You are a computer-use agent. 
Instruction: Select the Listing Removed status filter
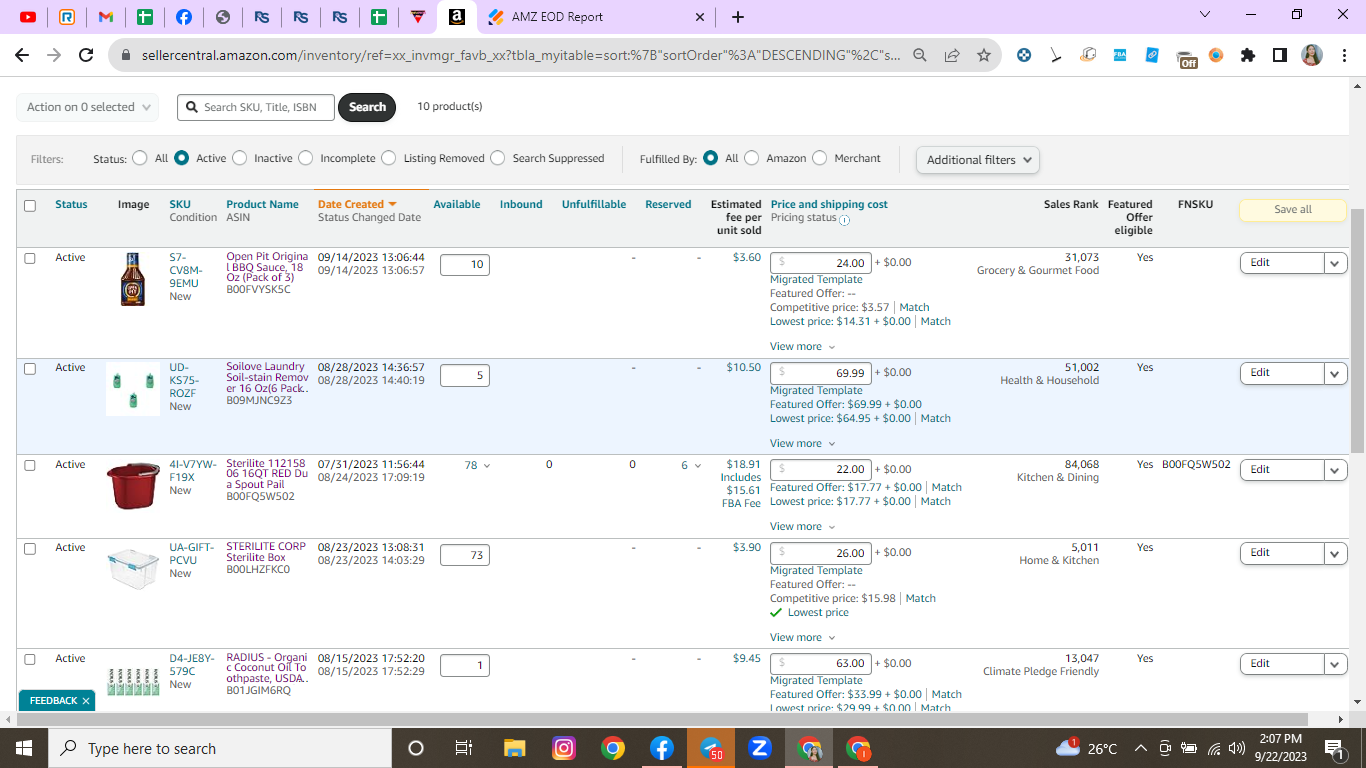click(x=389, y=158)
